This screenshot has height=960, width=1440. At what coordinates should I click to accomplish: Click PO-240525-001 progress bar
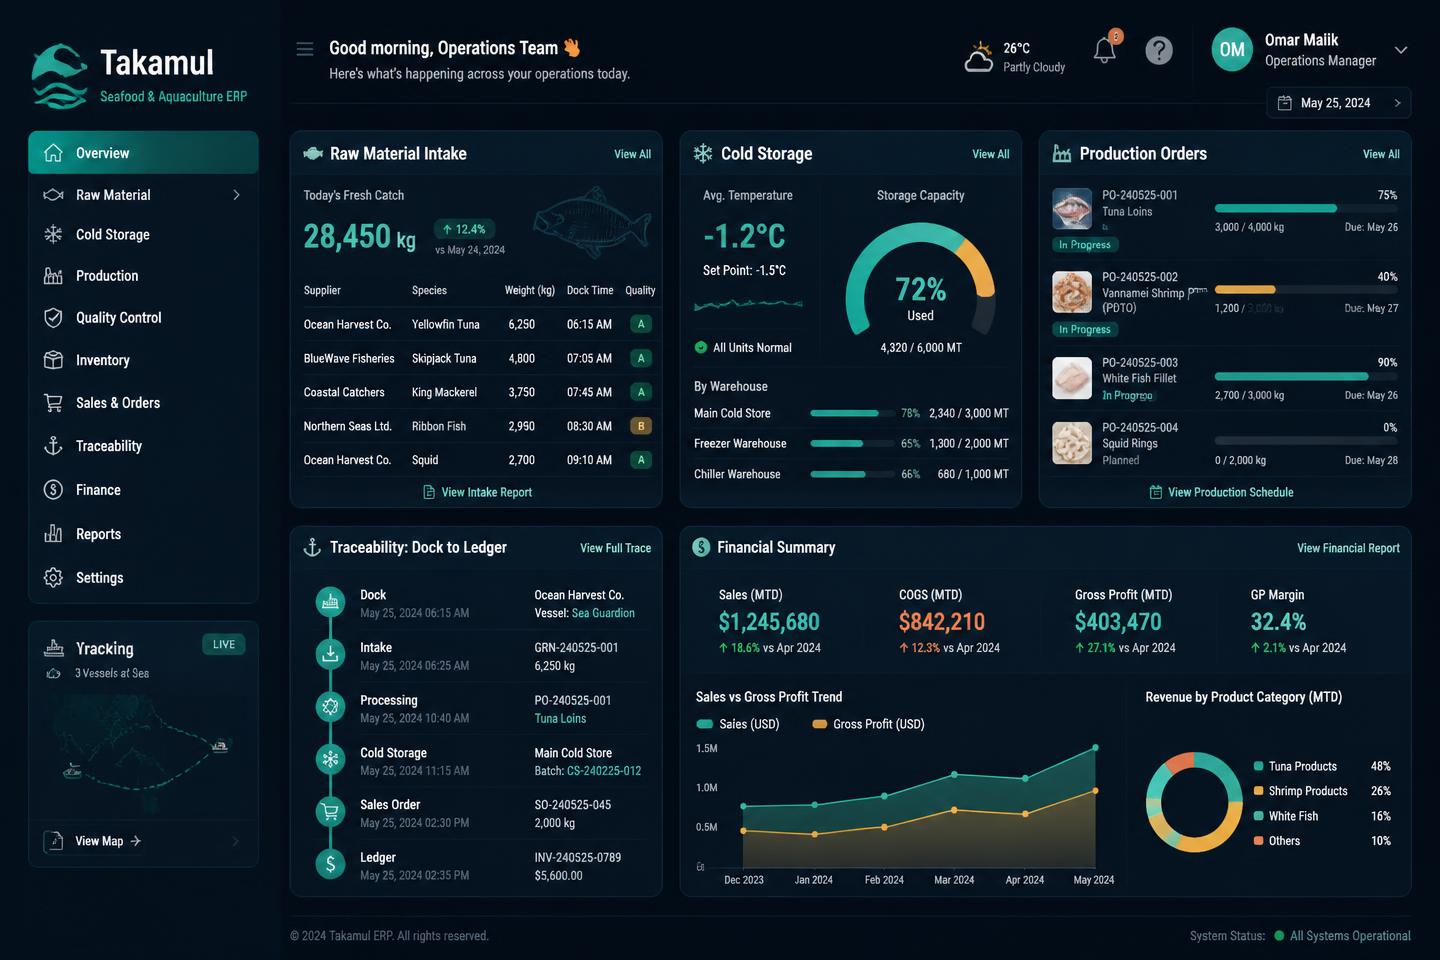click(1306, 208)
